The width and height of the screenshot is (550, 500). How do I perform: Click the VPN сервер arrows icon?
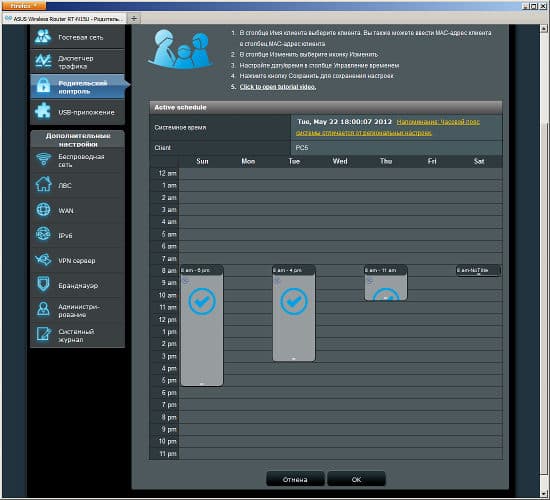tap(43, 260)
